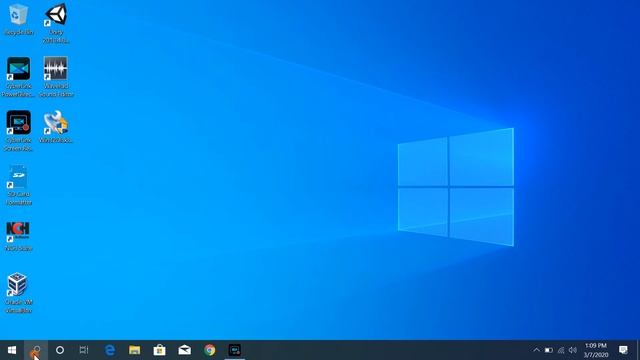The image size is (640, 360).
Task: Select the wrench and shield shortcut icon
Action: click(x=56, y=127)
